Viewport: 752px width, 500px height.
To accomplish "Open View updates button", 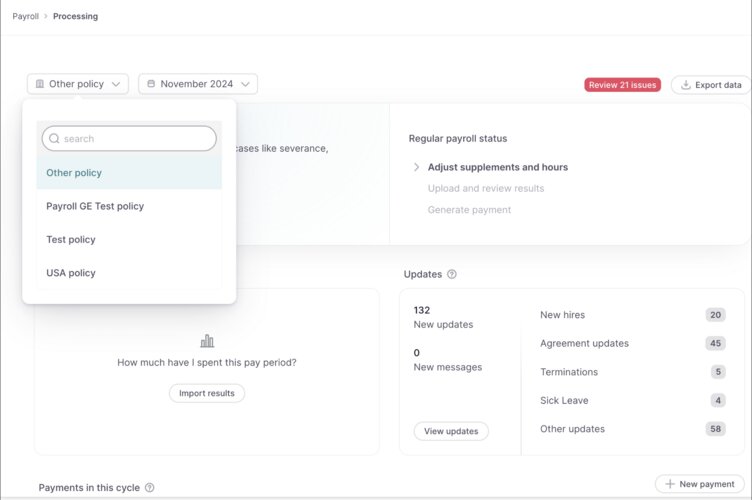I will tap(451, 431).
